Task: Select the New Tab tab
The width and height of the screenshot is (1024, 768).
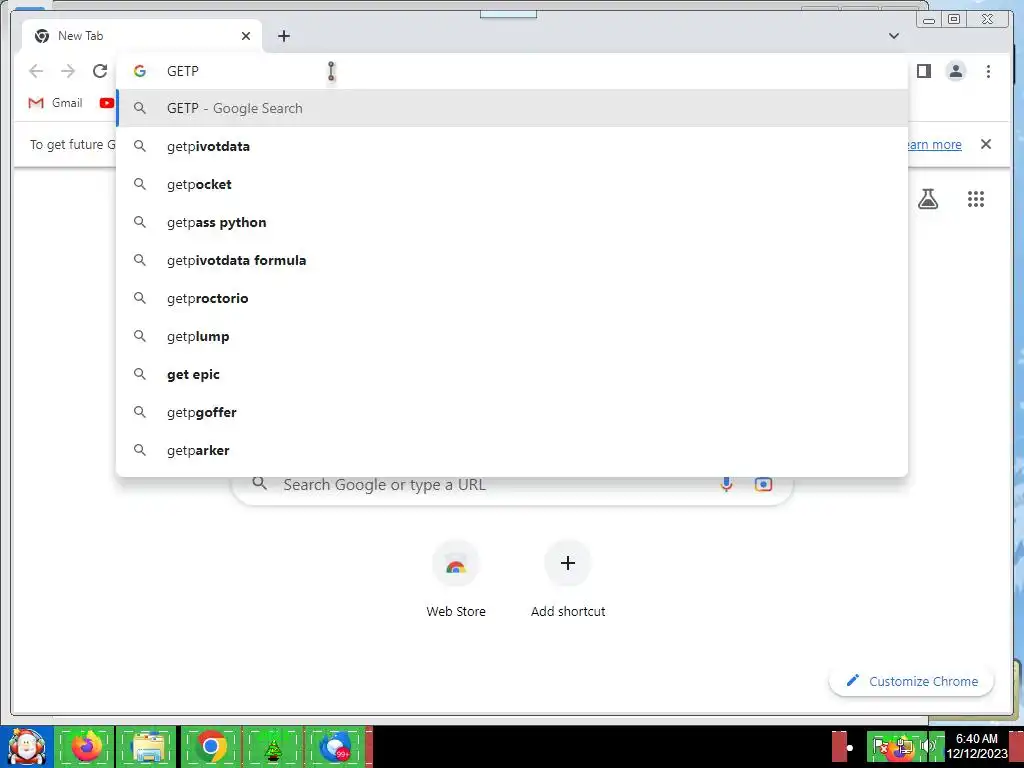Action: point(142,36)
